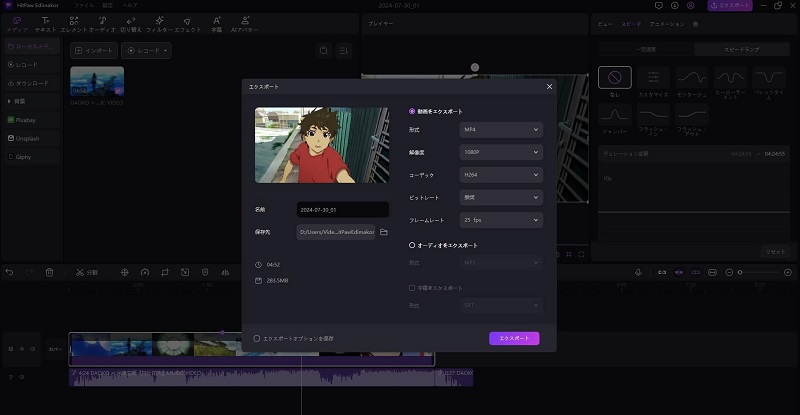800x415 pixels.
Task: Open the 切り替え (Transitions) tool
Action: 131,24
